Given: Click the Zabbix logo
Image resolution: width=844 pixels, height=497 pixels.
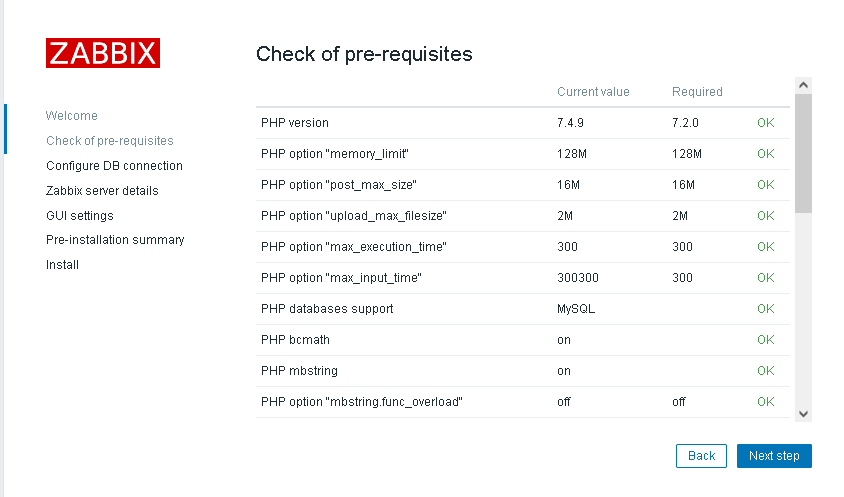Looking at the screenshot, I should point(103,53).
